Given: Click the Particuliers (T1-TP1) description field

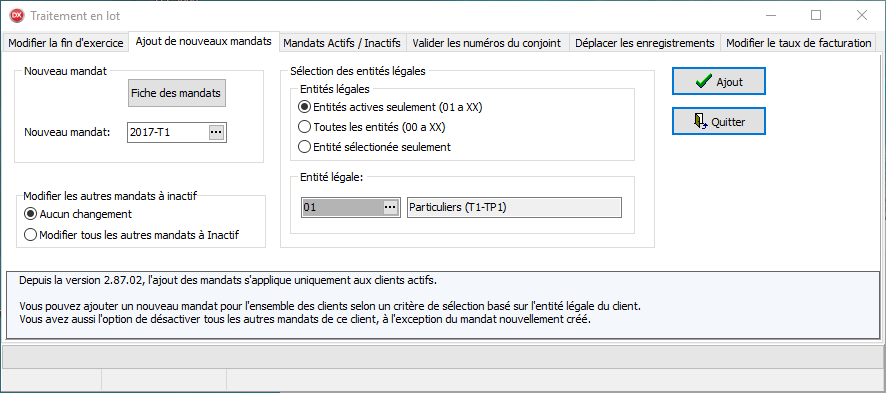Looking at the screenshot, I should point(514,207).
